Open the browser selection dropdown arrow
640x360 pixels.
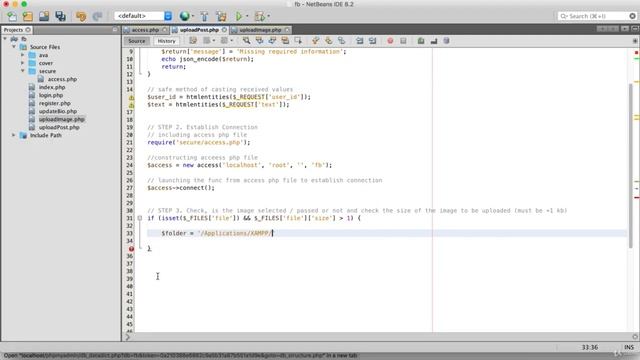193,16
